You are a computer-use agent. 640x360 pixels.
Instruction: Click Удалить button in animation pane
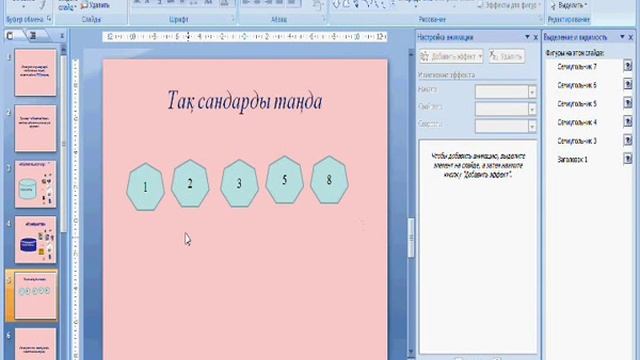click(x=507, y=56)
